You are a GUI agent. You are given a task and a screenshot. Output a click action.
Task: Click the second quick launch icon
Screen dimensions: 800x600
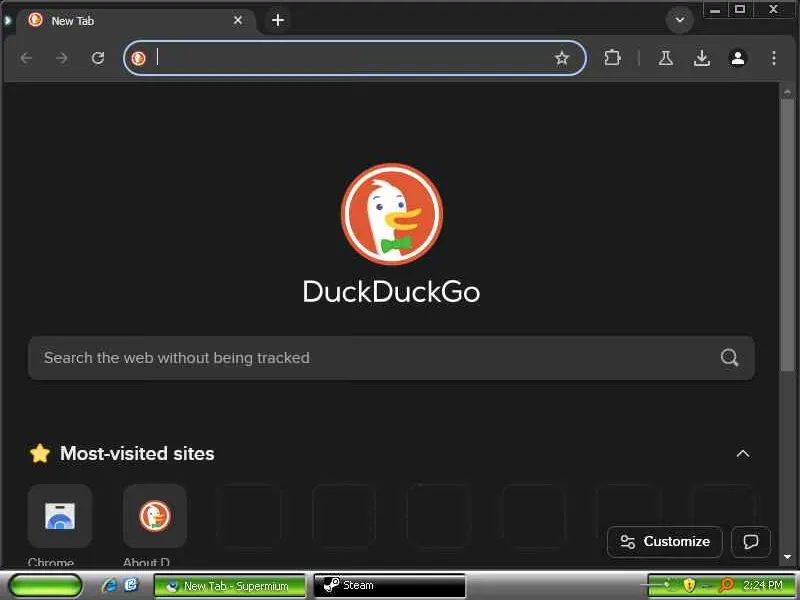(131, 585)
